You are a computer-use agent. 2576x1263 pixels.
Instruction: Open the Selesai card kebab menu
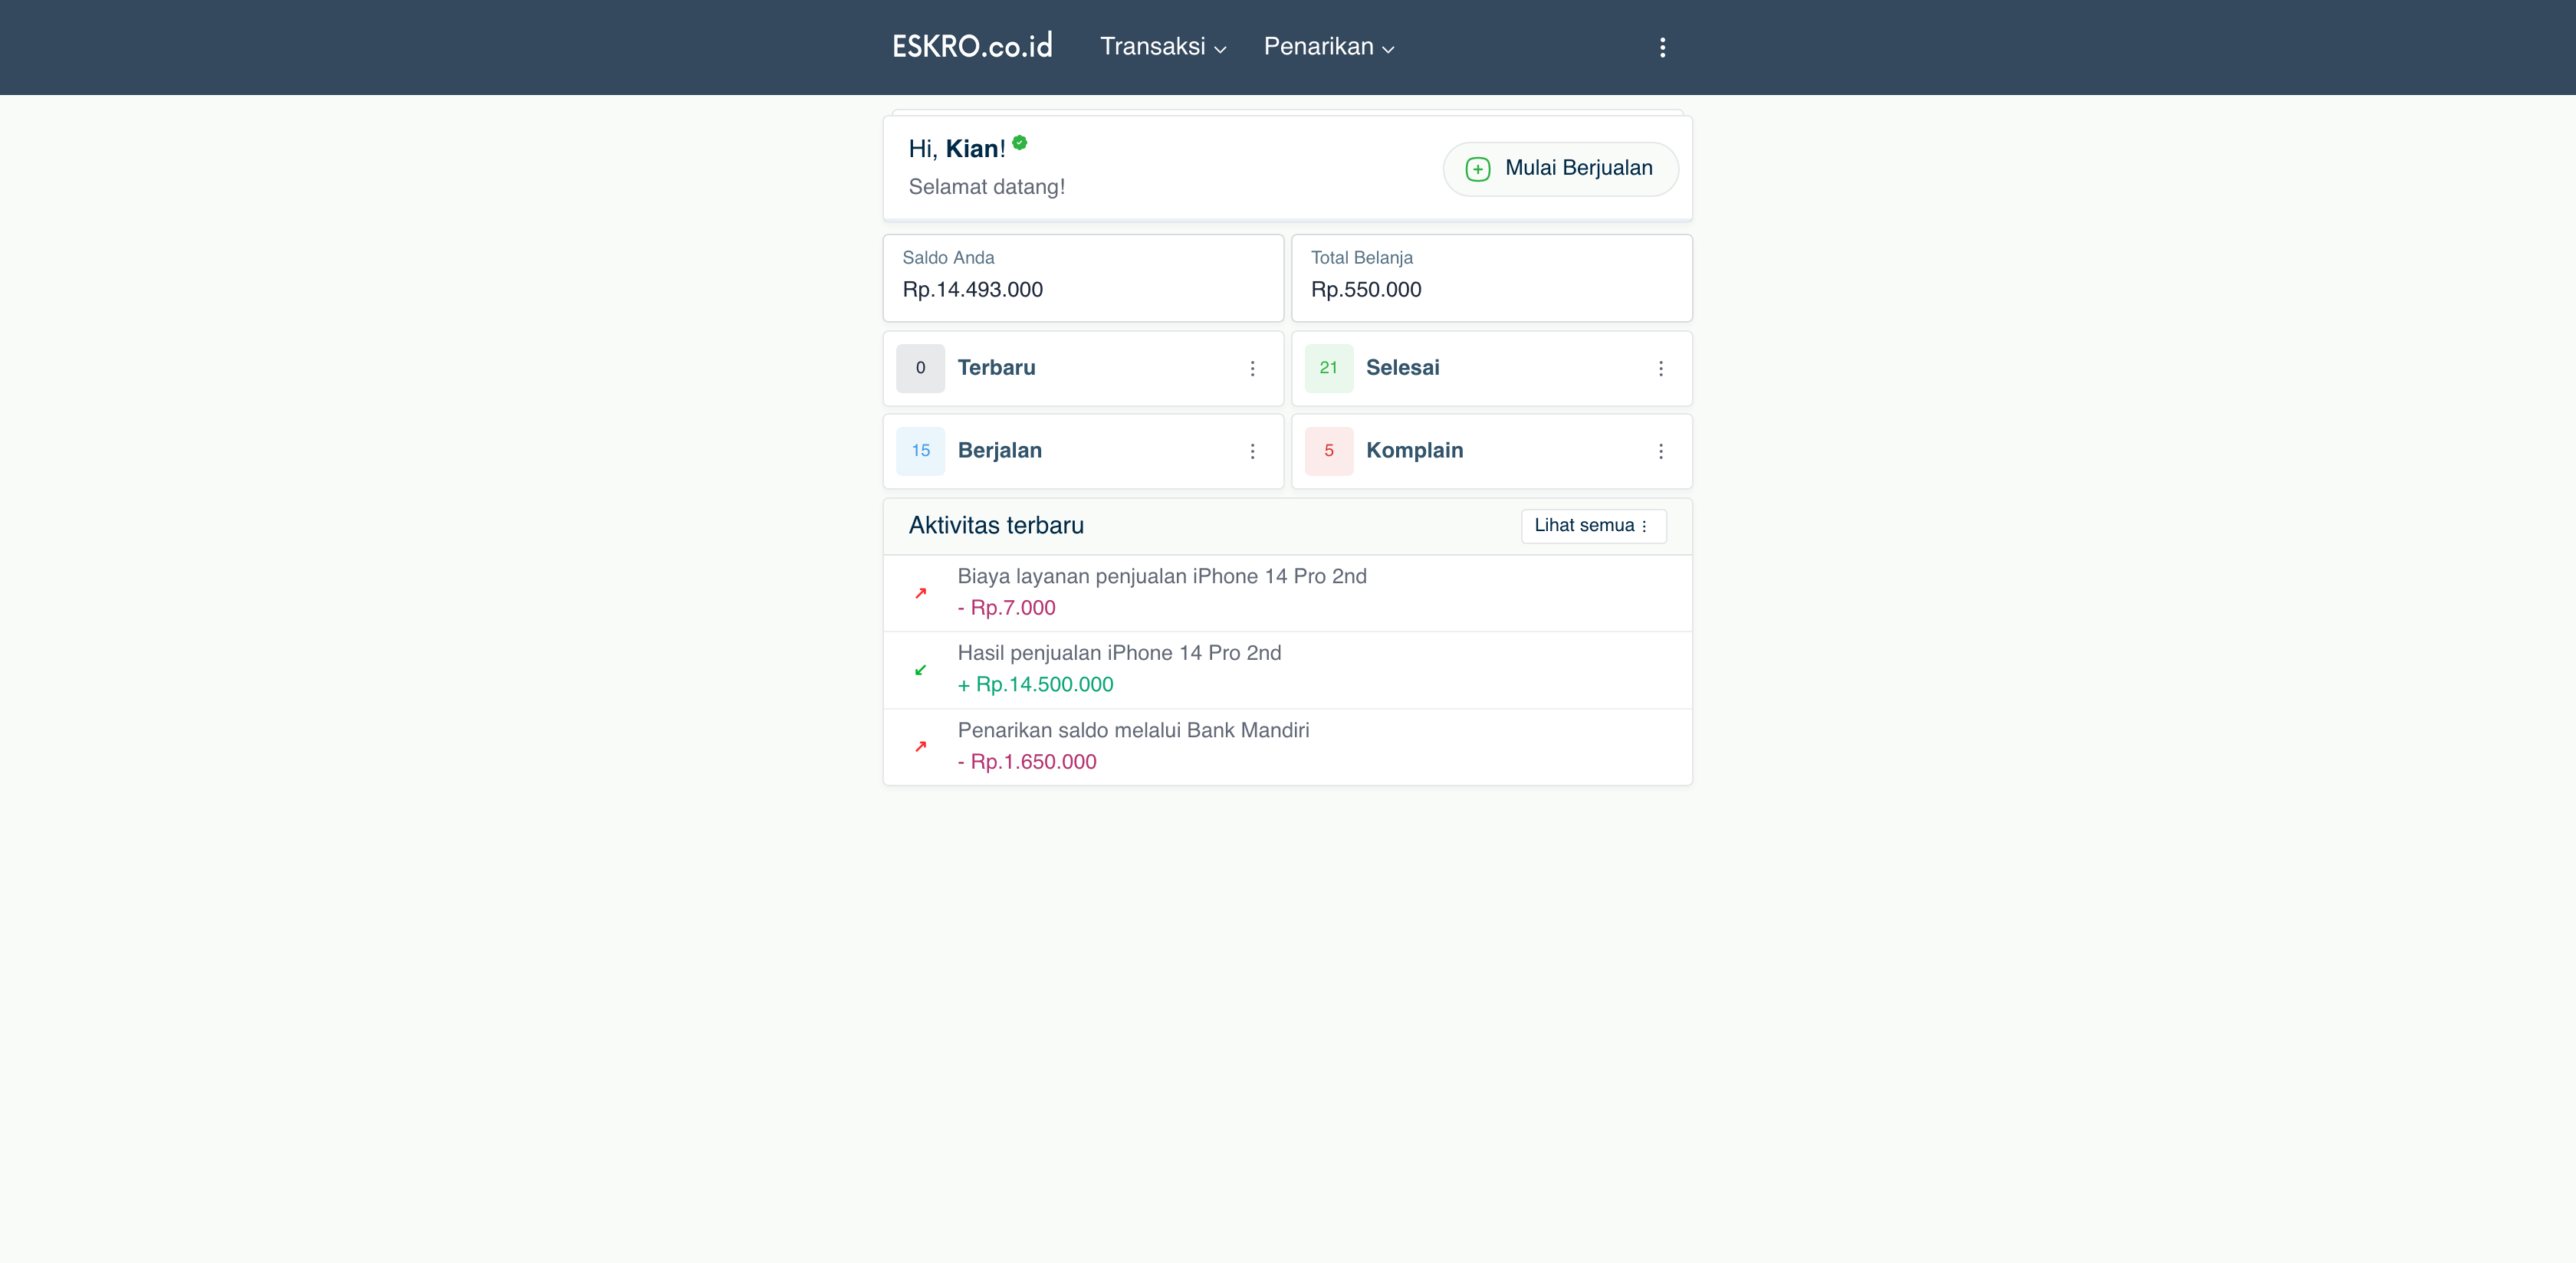click(1660, 368)
